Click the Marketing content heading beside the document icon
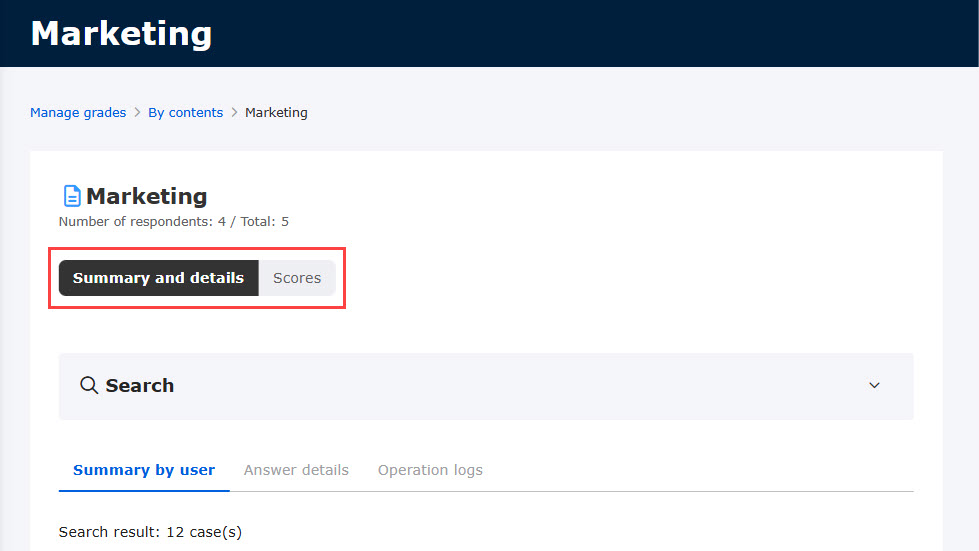The image size is (979, 551). click(147, 196)
